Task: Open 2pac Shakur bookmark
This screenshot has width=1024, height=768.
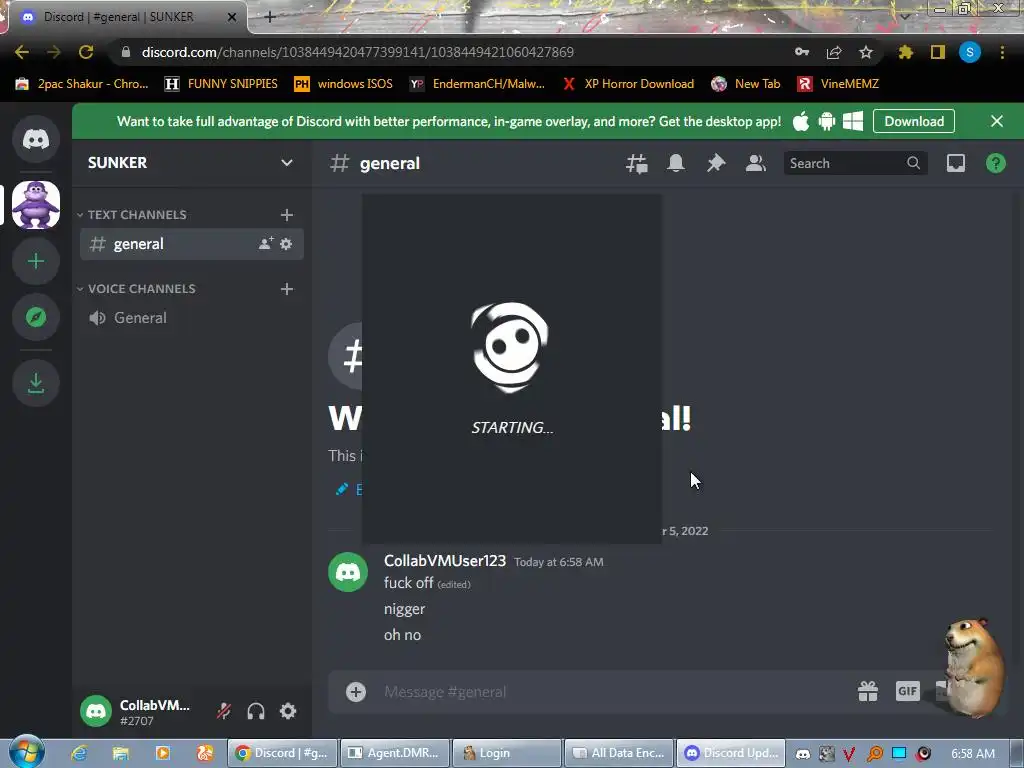Action: point(82,84)
